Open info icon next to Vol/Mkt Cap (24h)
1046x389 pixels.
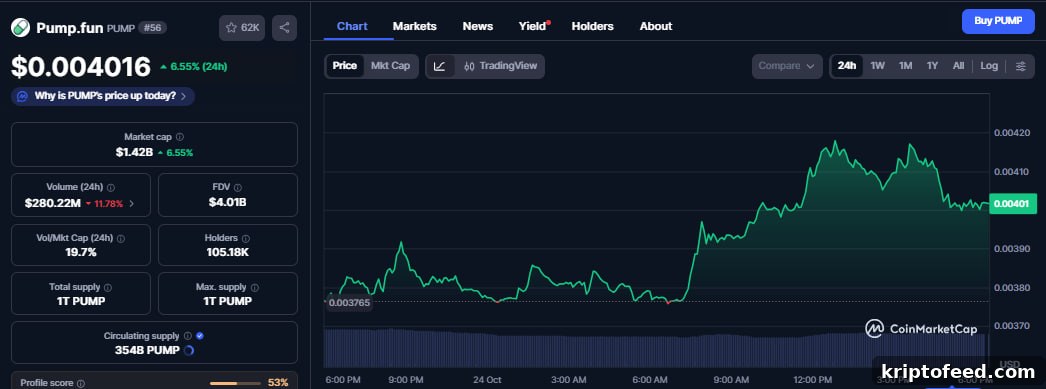click(x=121, y=238)
